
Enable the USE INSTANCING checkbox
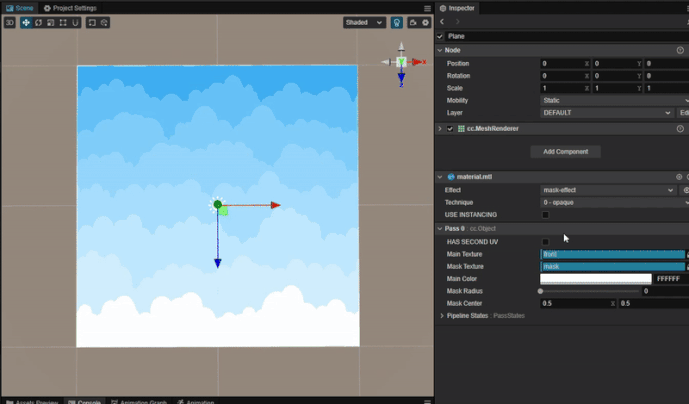click(545, 215)
